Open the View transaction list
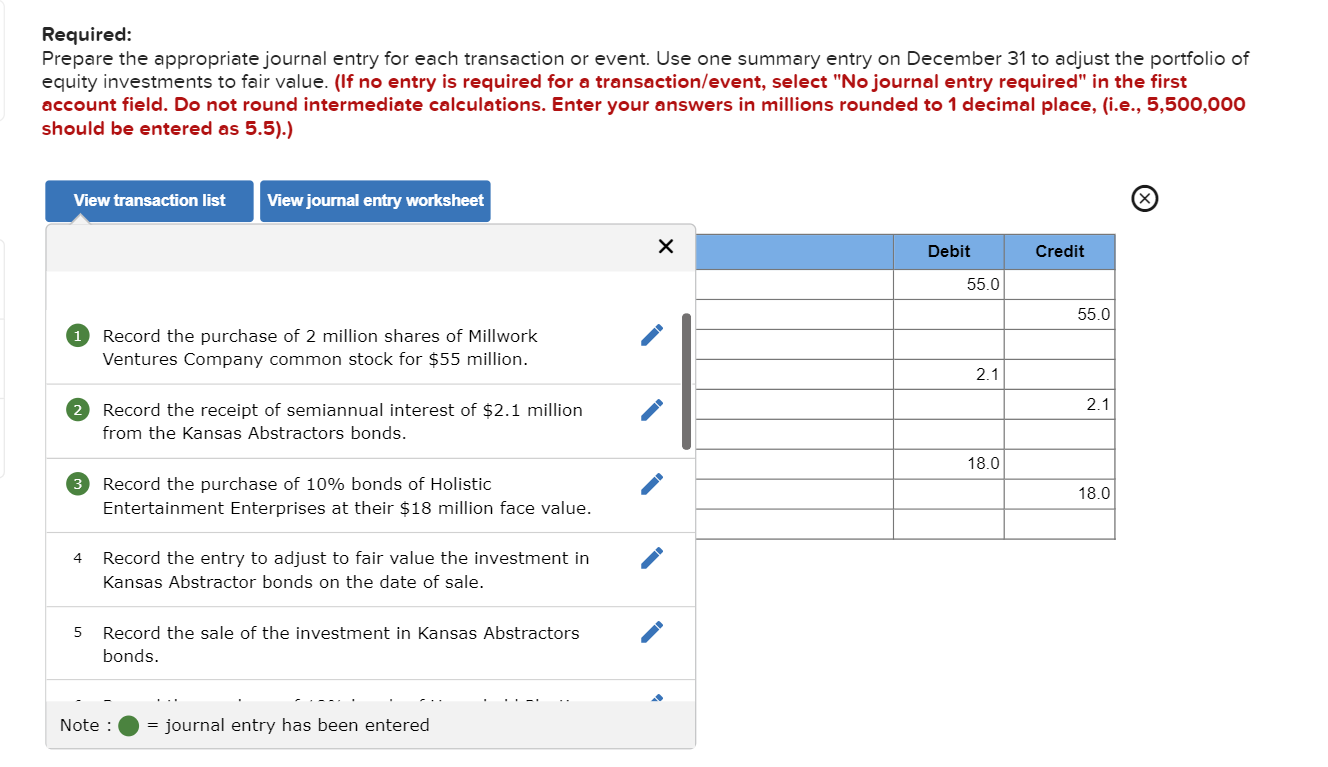 point(148,201)
